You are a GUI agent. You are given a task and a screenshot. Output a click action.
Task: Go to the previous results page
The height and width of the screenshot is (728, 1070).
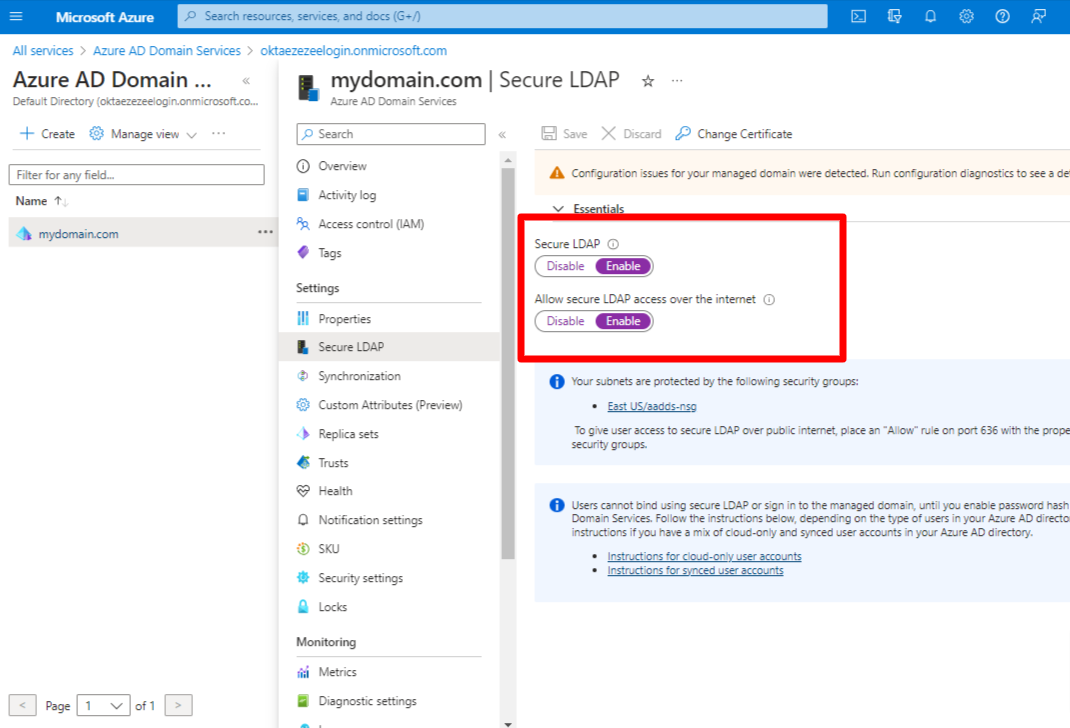tap(22, 705)
